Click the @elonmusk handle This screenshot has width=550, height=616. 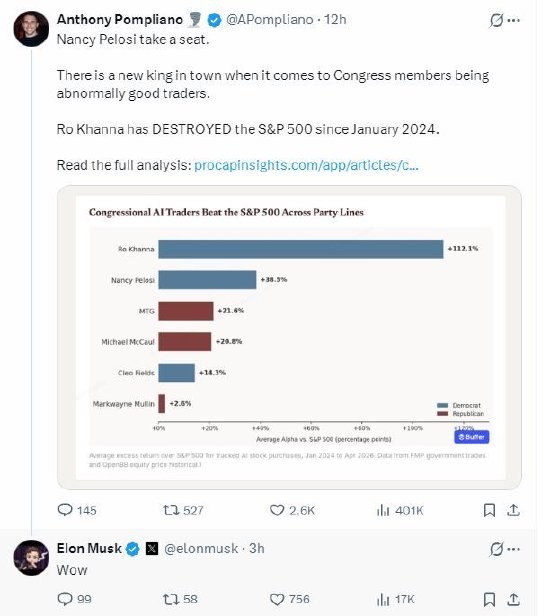(201, 548)
